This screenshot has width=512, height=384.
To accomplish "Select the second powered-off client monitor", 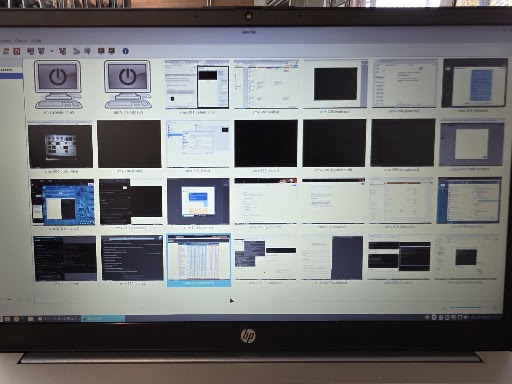I will pyautogui.click(x=128, y=84).
